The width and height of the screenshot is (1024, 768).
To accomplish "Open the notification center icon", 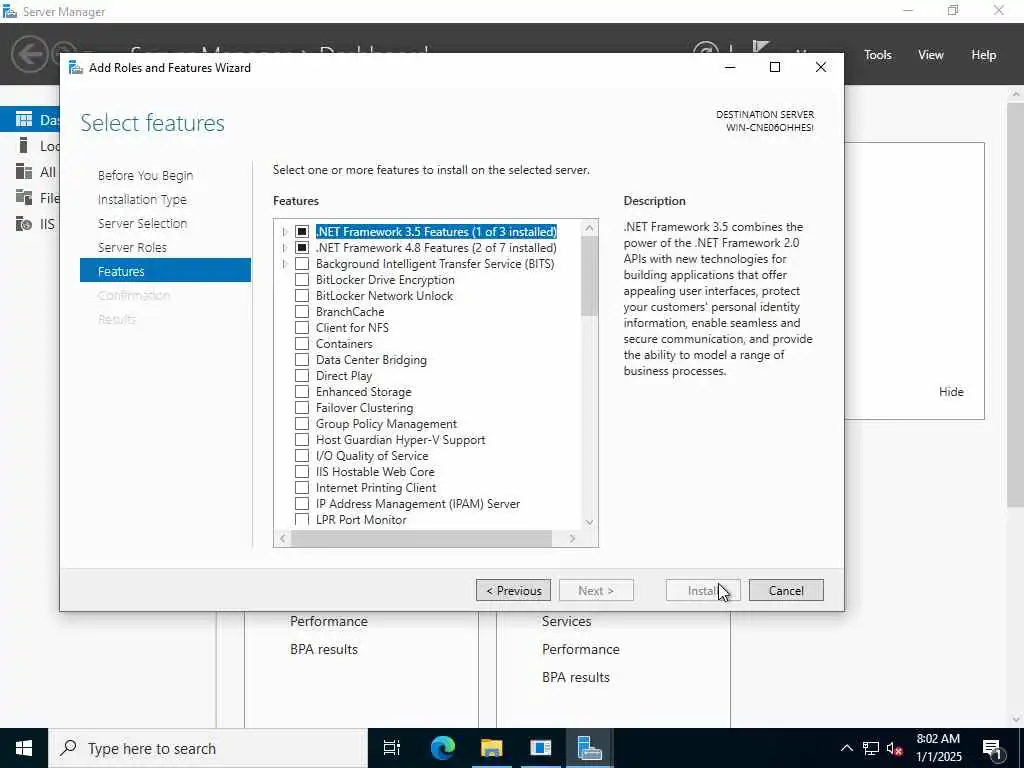I will pyautogui.click(x=992, y=748).
